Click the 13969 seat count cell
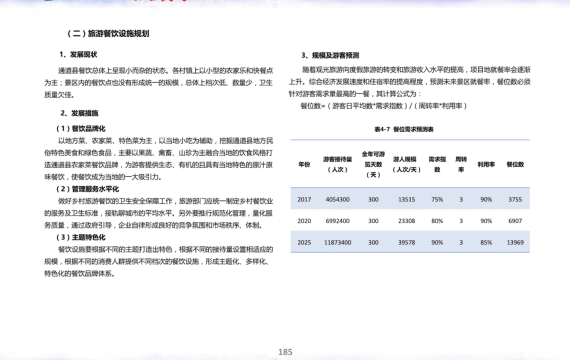 point(515,242)
